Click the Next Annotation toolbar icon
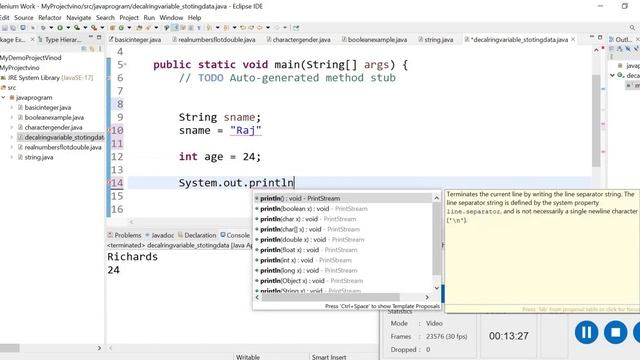This screenshot has height=360, width=640. (209, 28)
